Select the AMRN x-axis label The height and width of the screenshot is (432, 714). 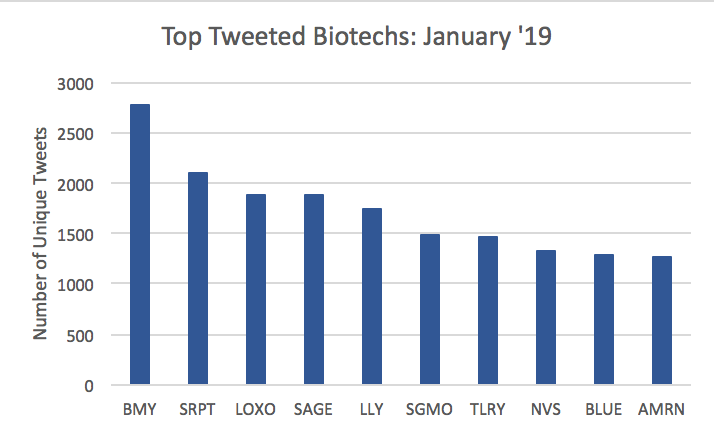tap(661, 409)
